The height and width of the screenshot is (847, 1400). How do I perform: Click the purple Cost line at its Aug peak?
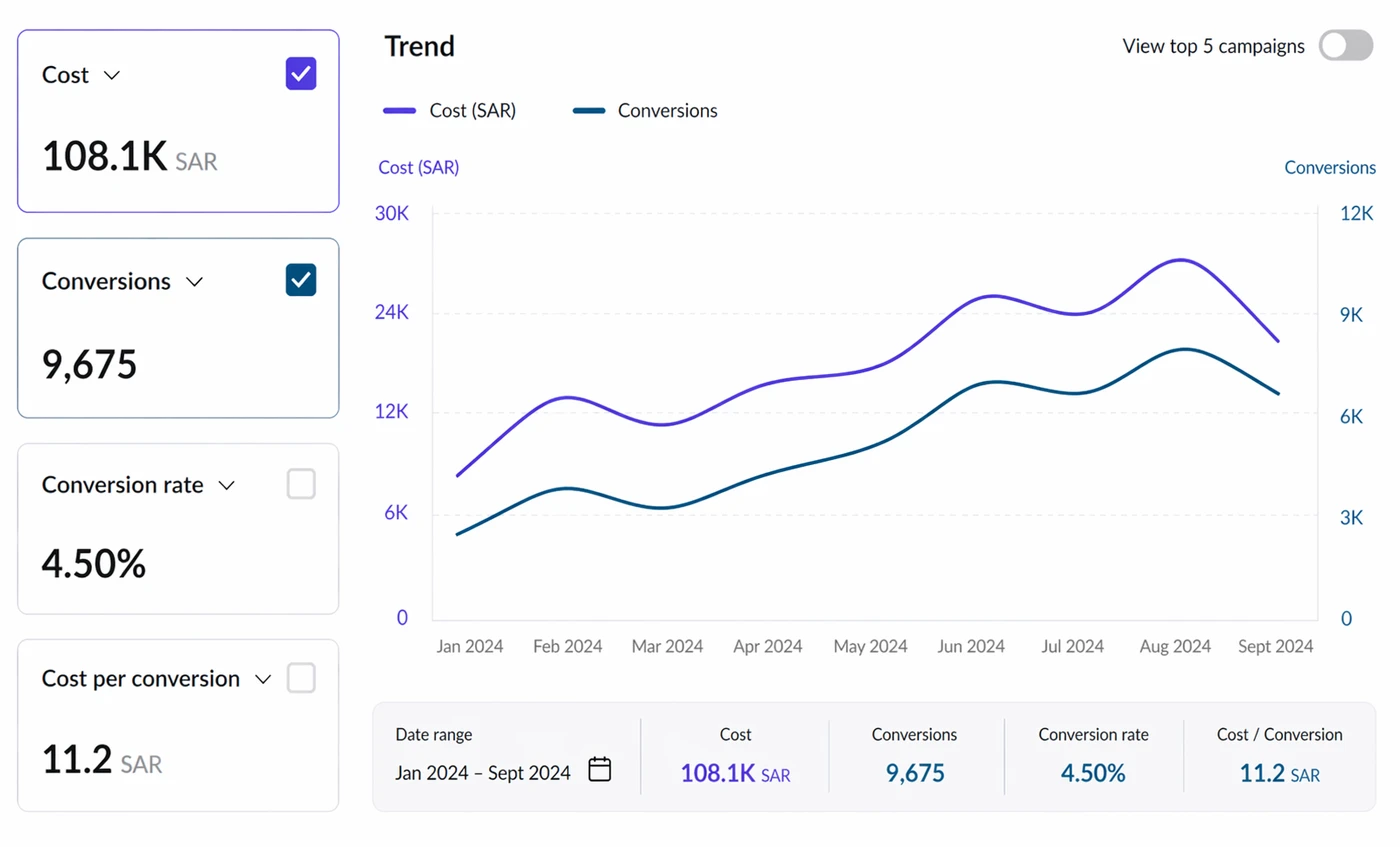coord(1182,260)
